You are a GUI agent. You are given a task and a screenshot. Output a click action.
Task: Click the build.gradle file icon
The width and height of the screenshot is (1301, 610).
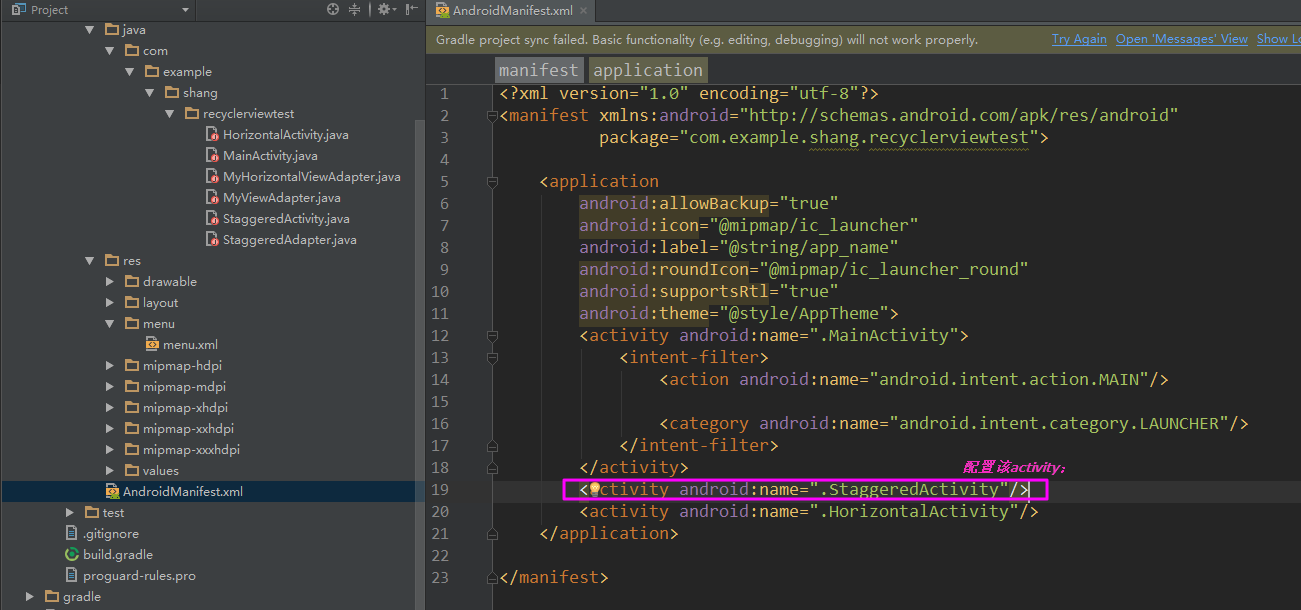tap(72, 554)
